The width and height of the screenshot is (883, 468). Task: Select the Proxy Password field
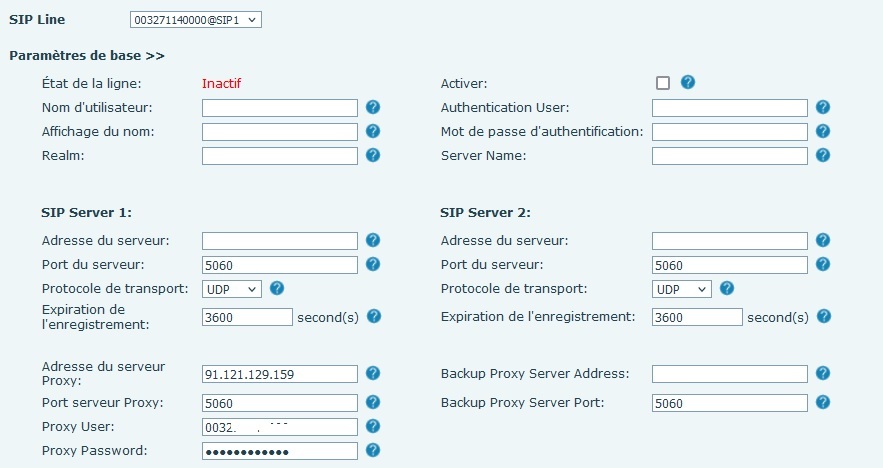(280, 451)
